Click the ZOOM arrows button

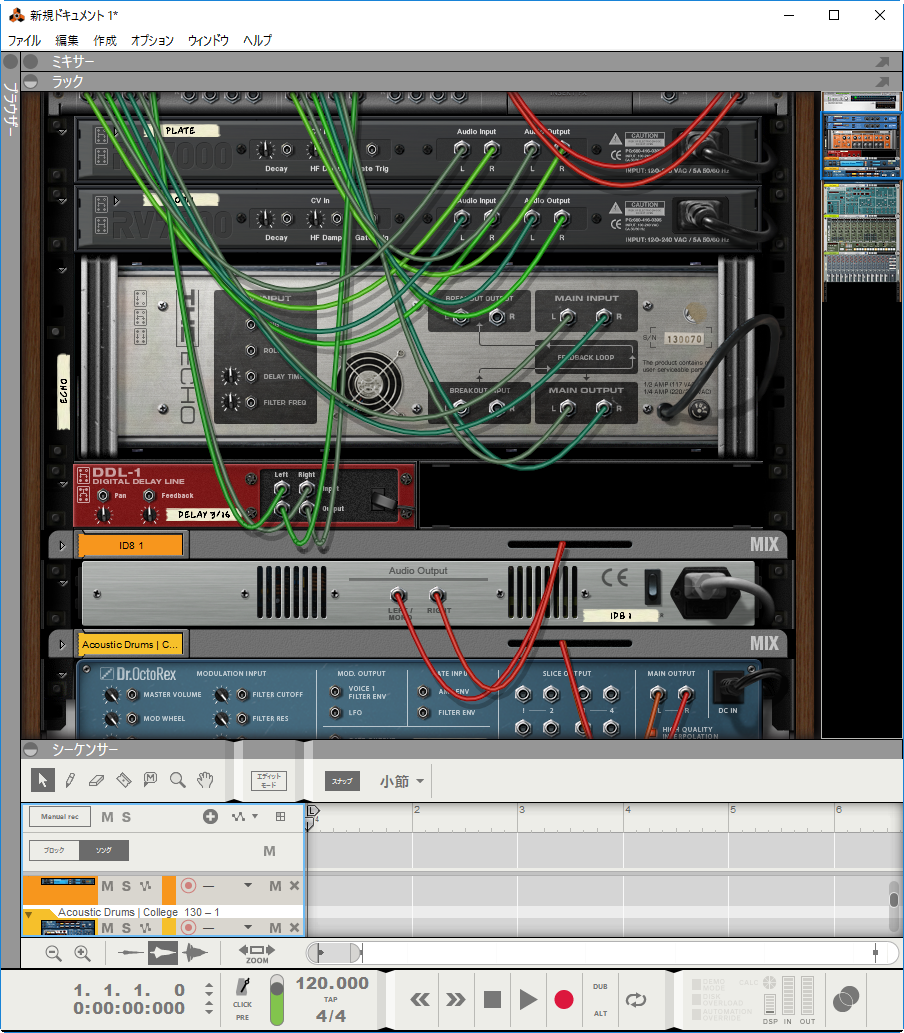[256, 953]
